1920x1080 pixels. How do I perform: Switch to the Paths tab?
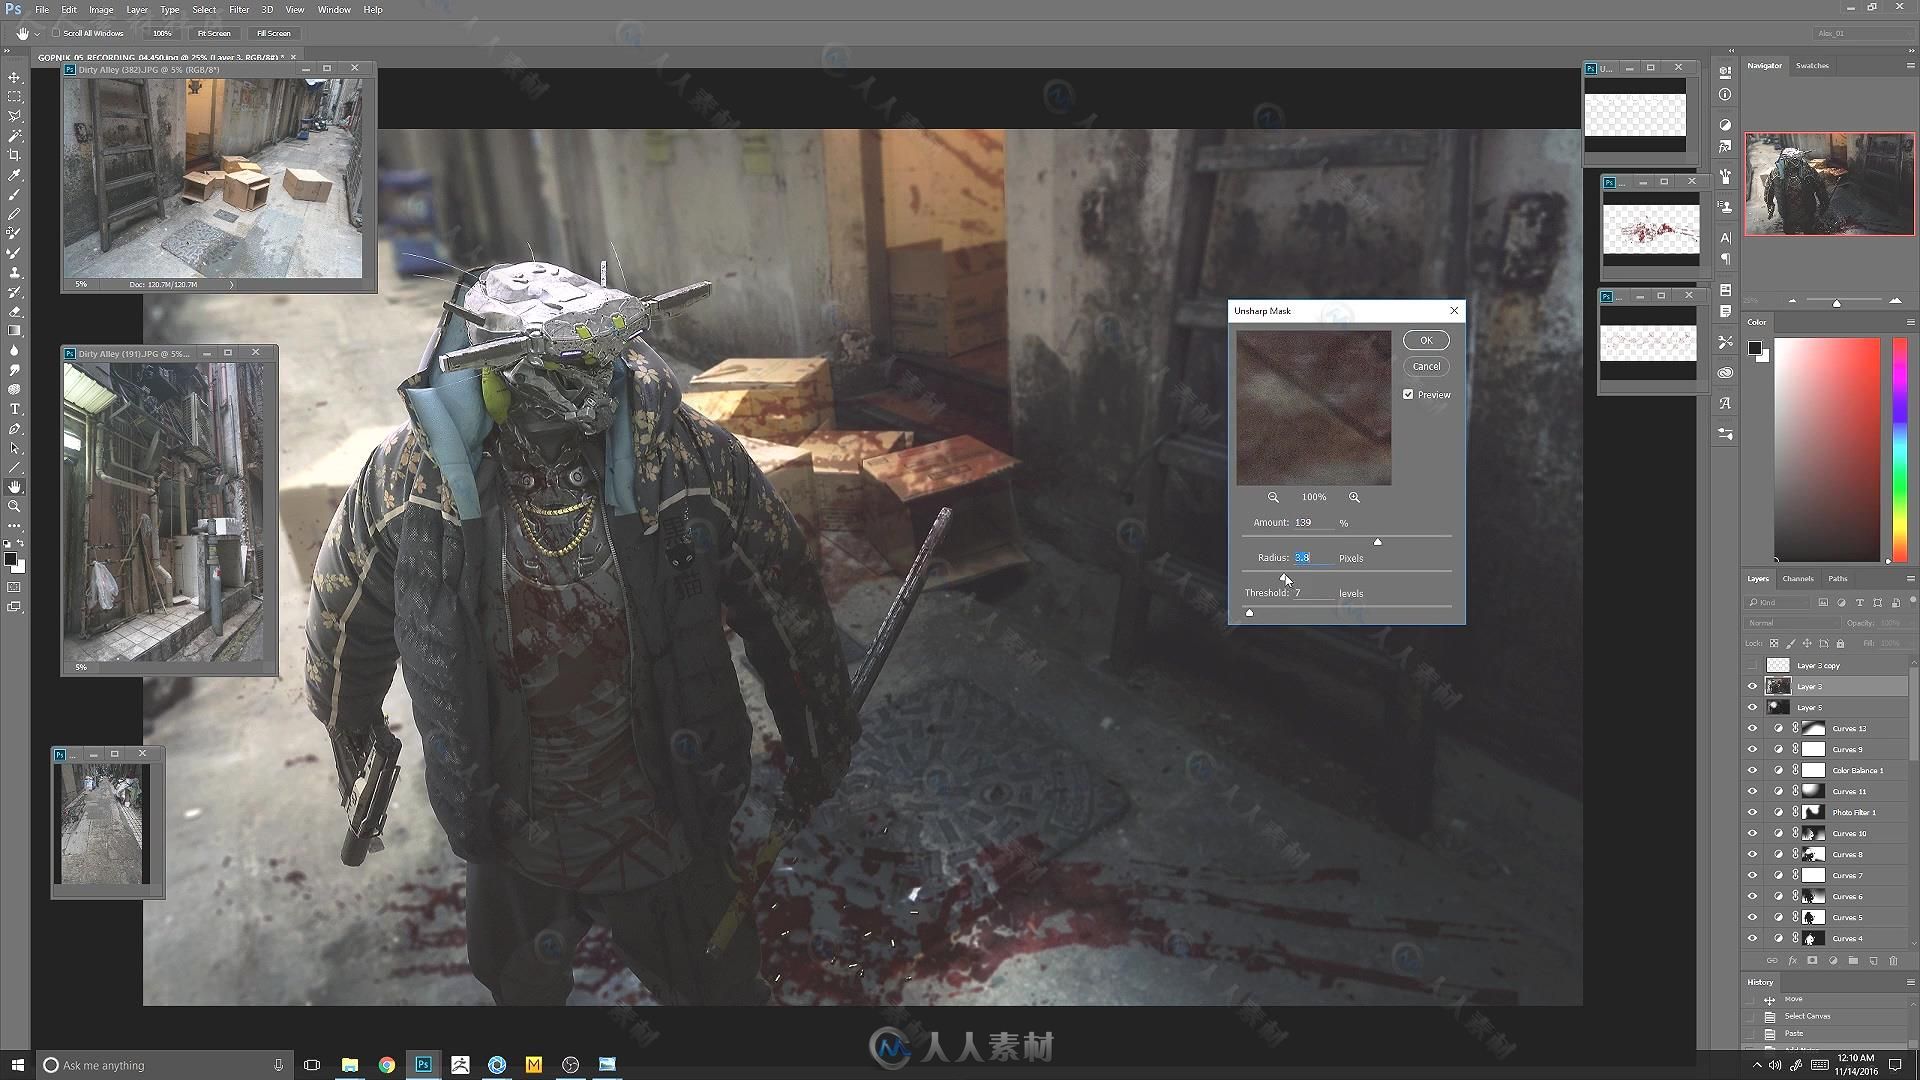1838,579
